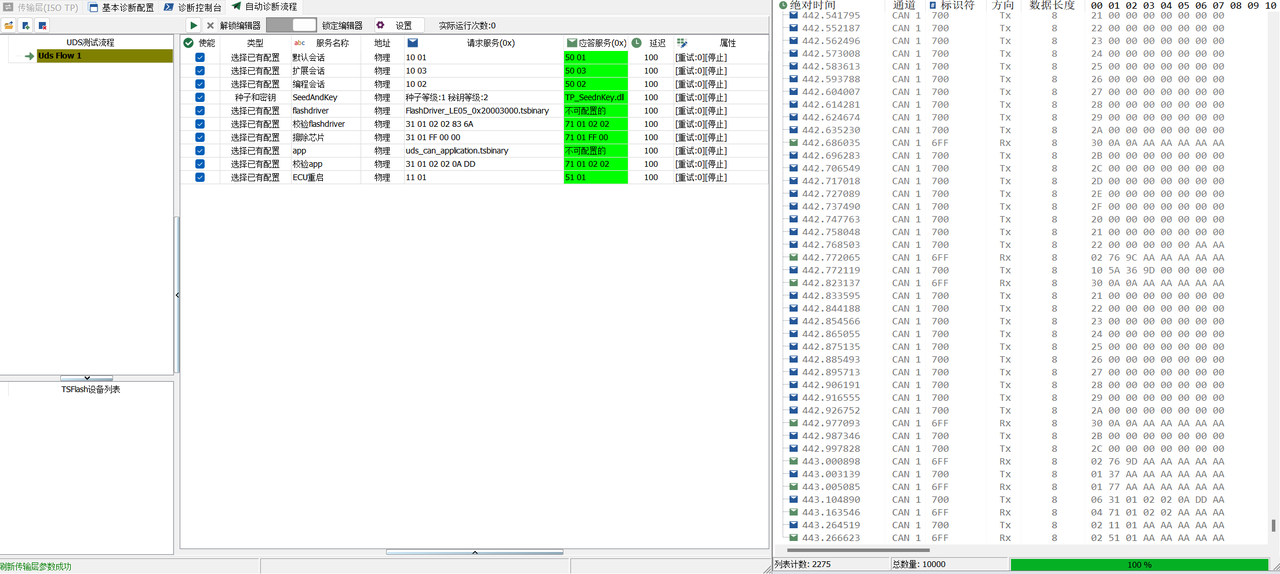Image resolution: width=1280 pixels, height=574 pixels.
Task: Collapse the left flow panel with the side arrow handle
Action: [177, 295]
